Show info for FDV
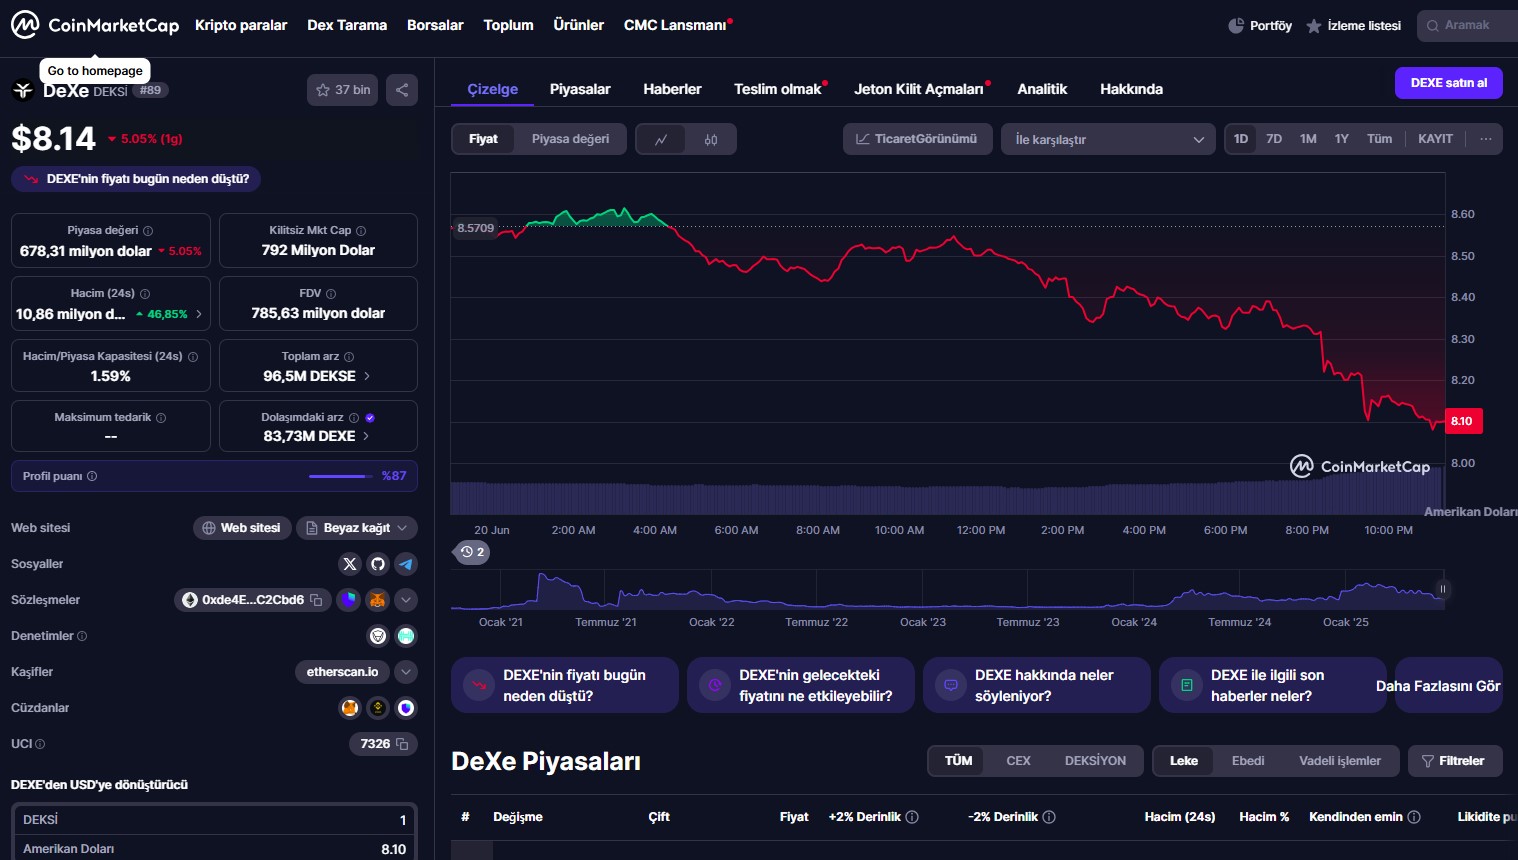The height and width of the screenshot is (860, 1518). pos(331,294)
